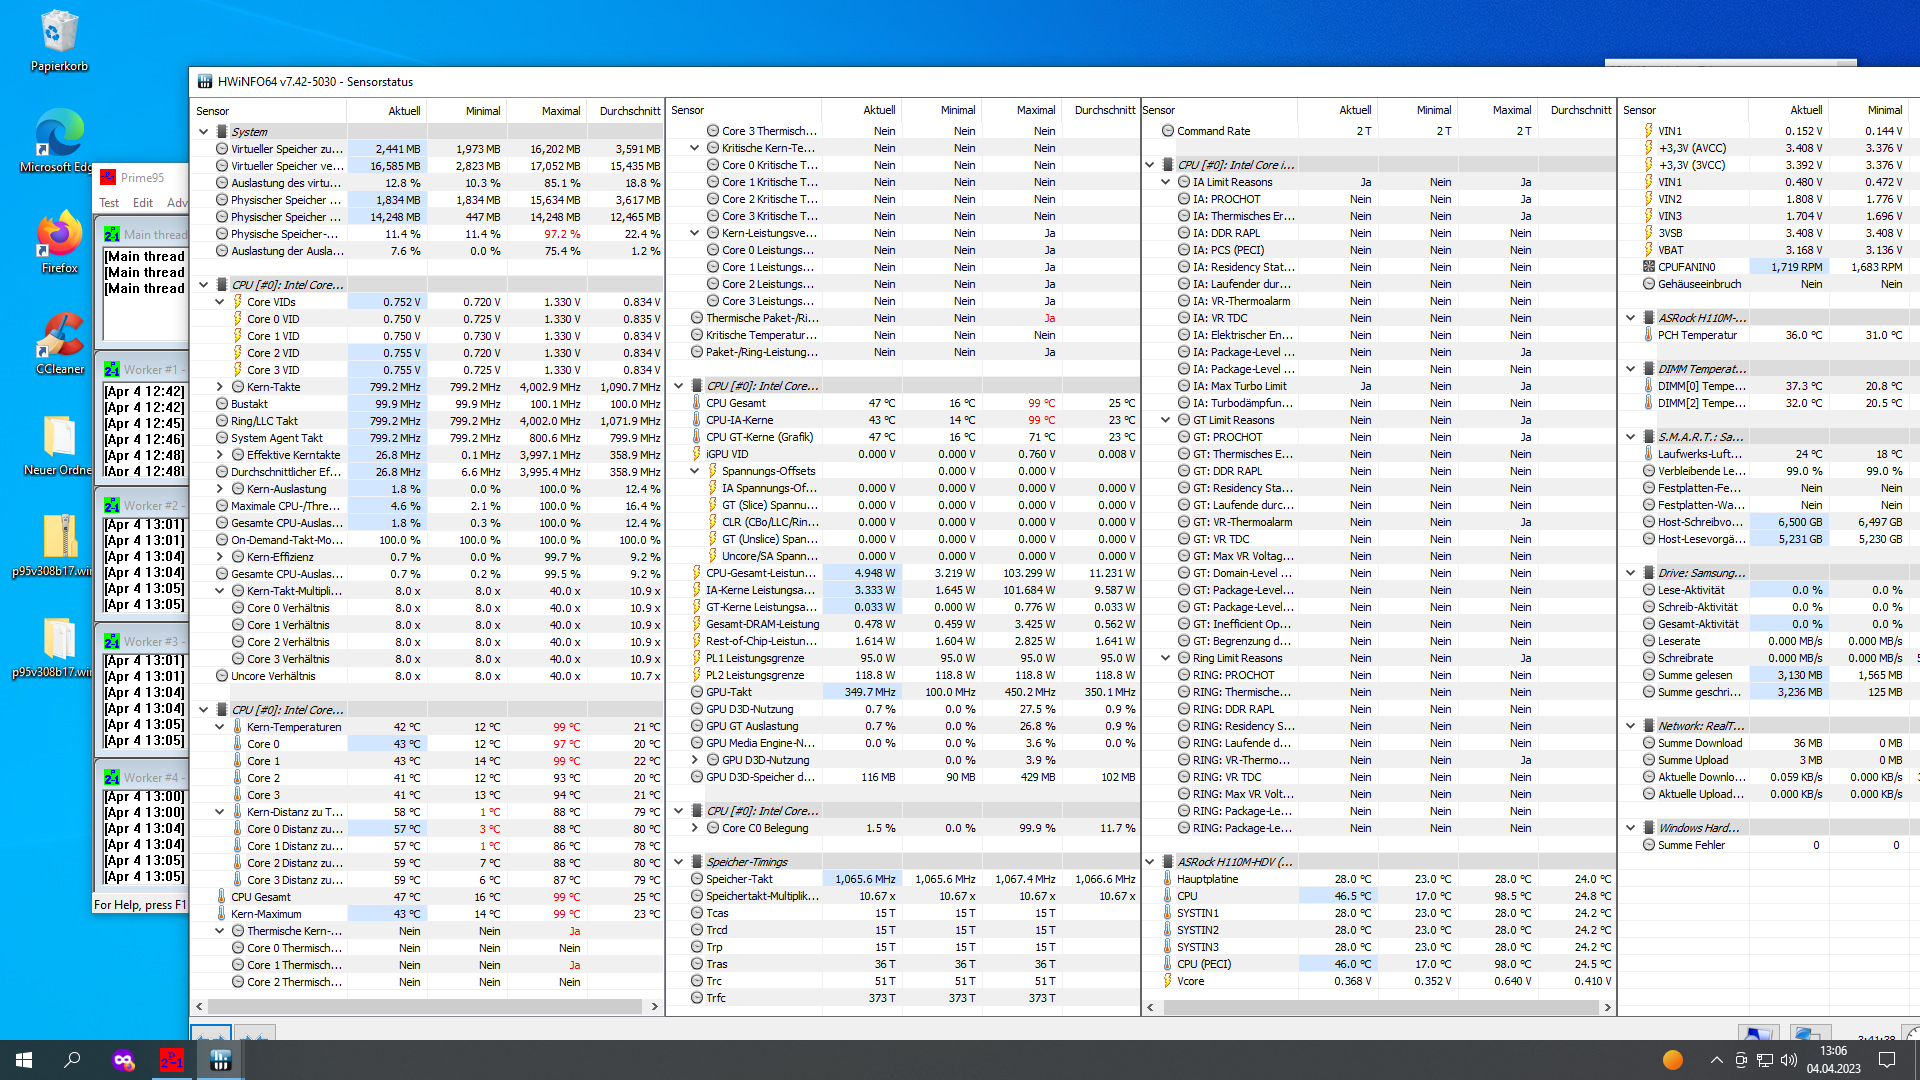The height and width of the screenshot is (1080, 1920).
Task: Collapse the IA Limit Reasons node
Action: pos(1166,182)
